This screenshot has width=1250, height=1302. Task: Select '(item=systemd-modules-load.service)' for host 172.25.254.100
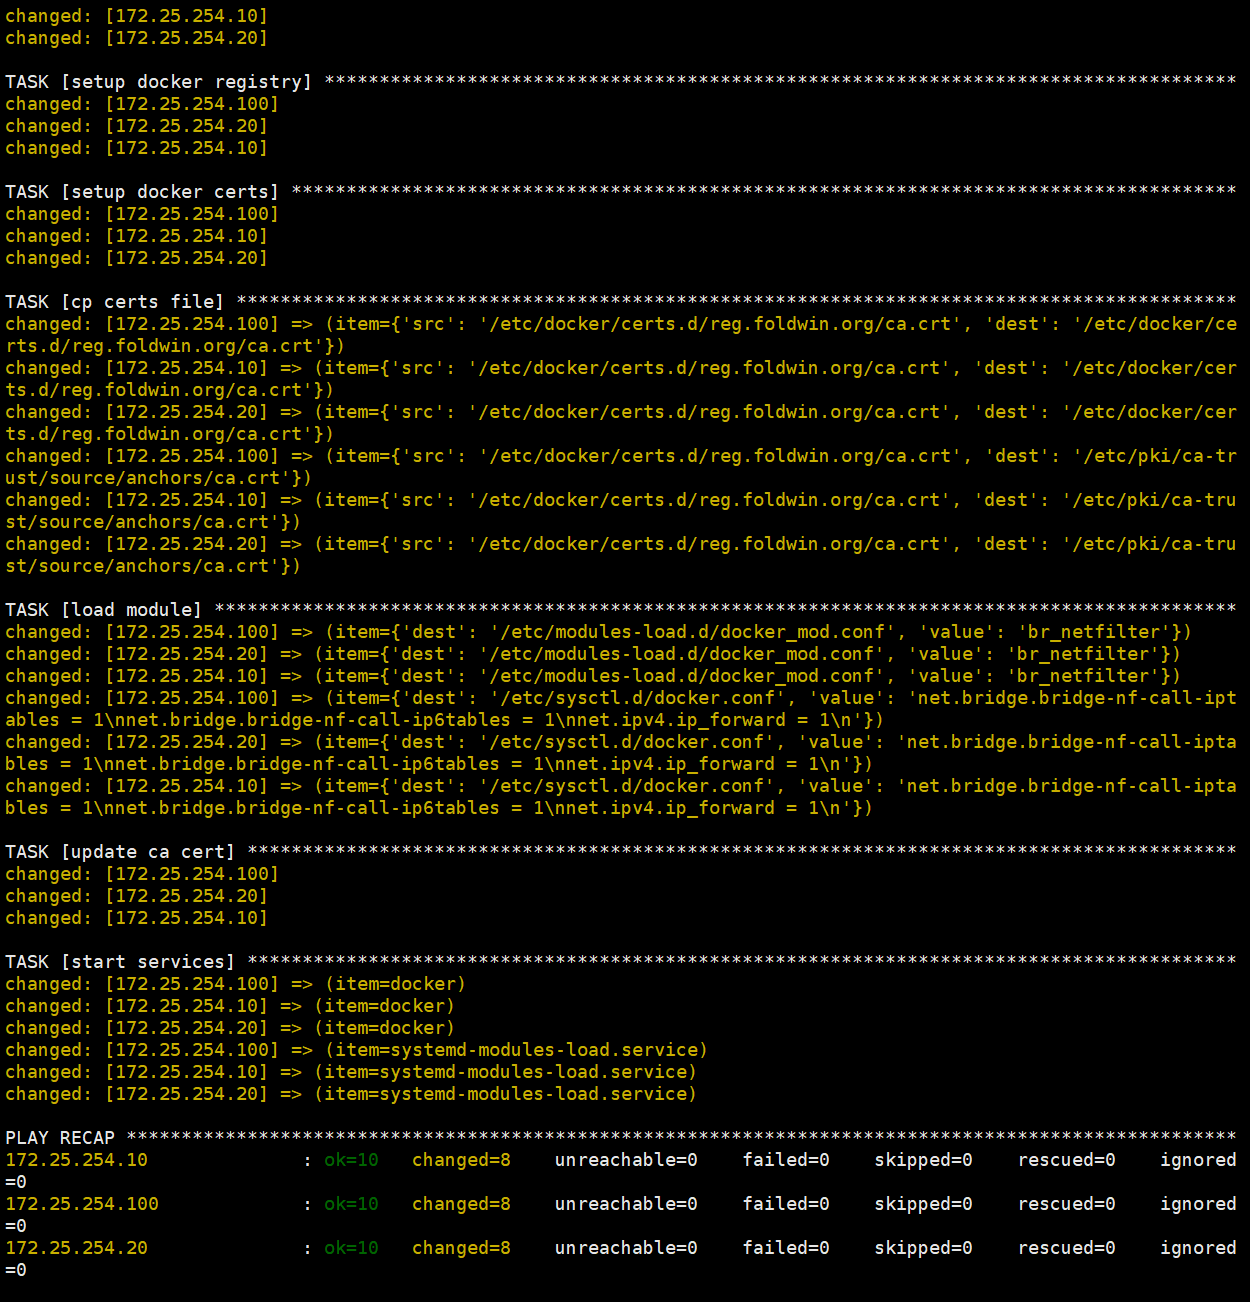pyautogui.click(x=516, y=1050)
